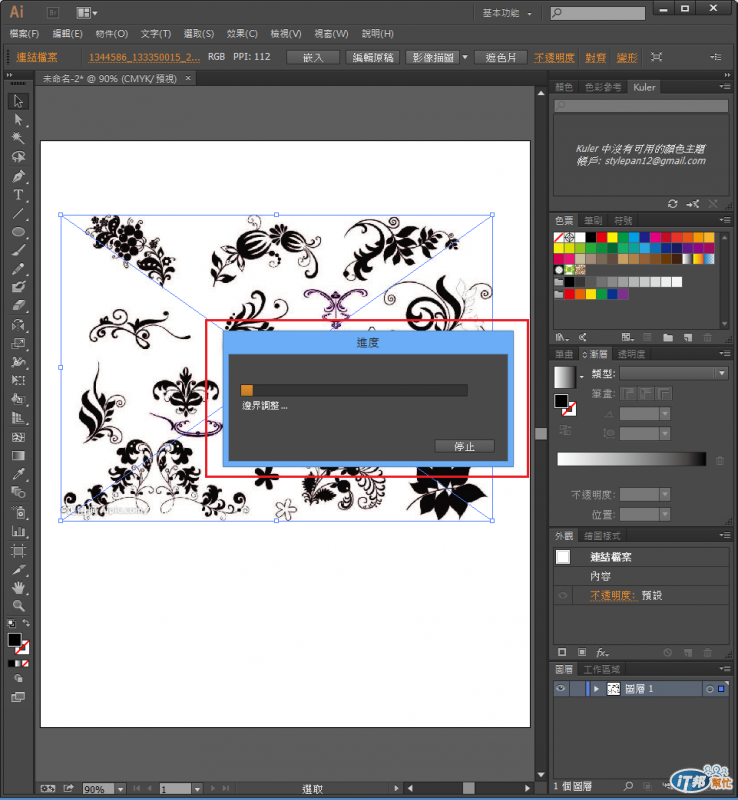Click the default fill and stroke icon
The image size is (738, 800).
[x=11, y=623]
